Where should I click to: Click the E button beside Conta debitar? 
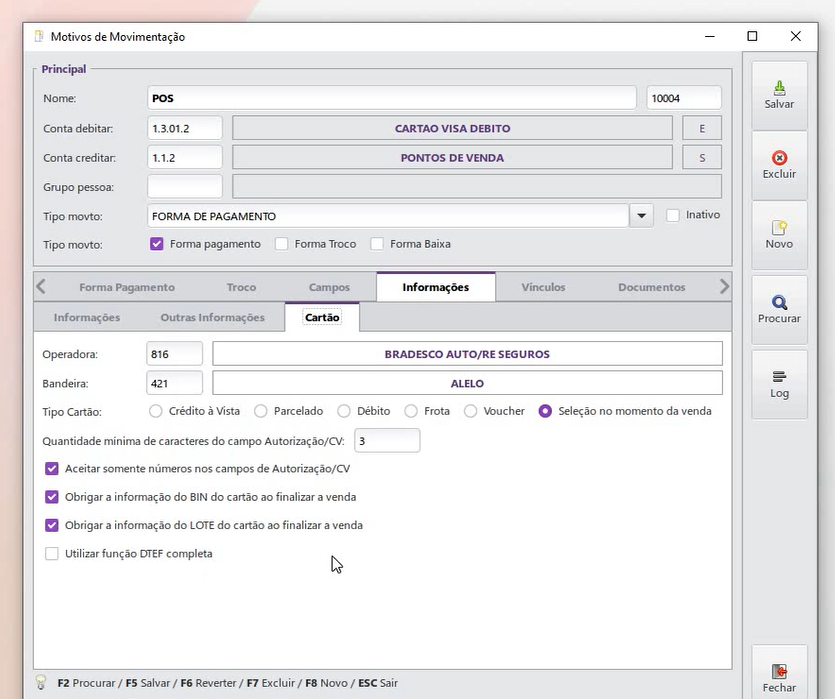pyautogui.click(x=702, y=128)
